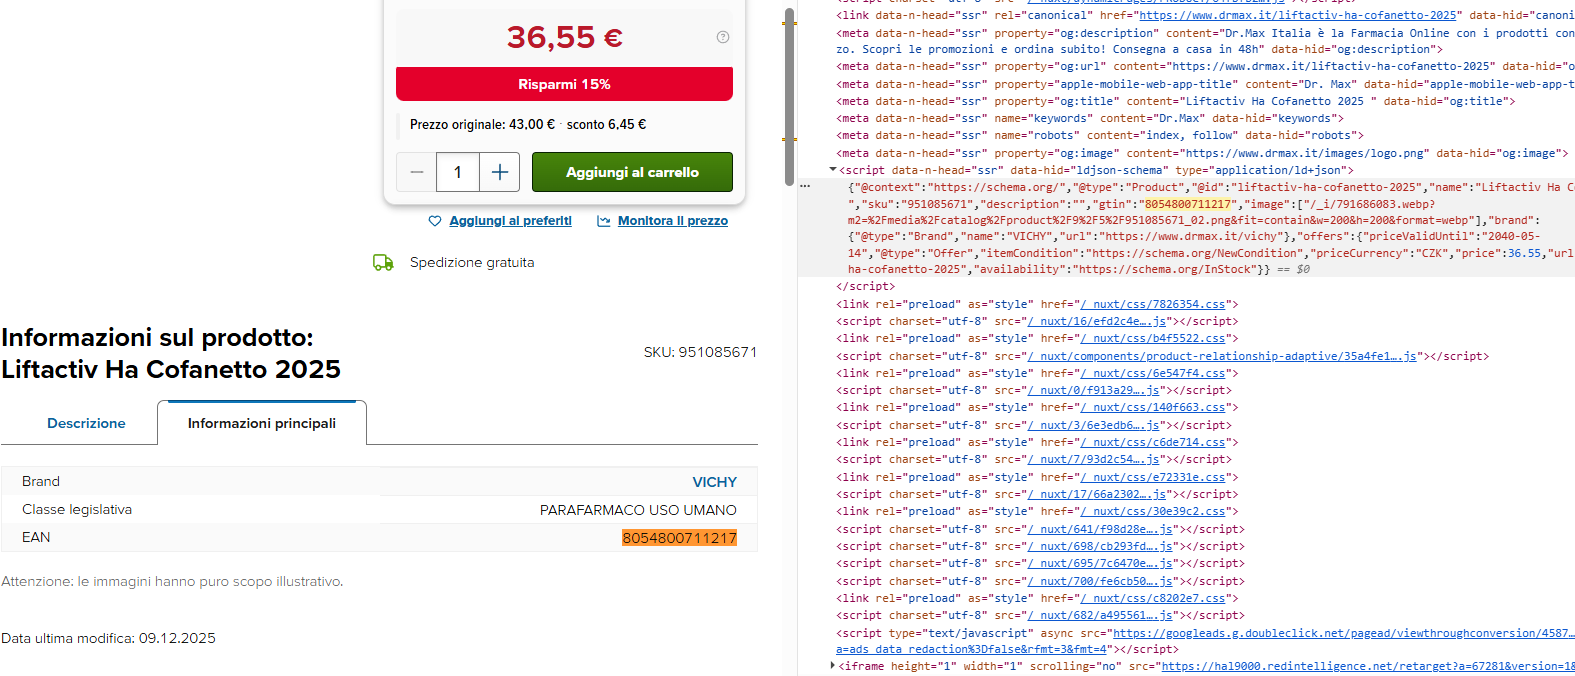Expand the iframe node in DevTools
This screenshot has width=1575, height=676.
833,666
